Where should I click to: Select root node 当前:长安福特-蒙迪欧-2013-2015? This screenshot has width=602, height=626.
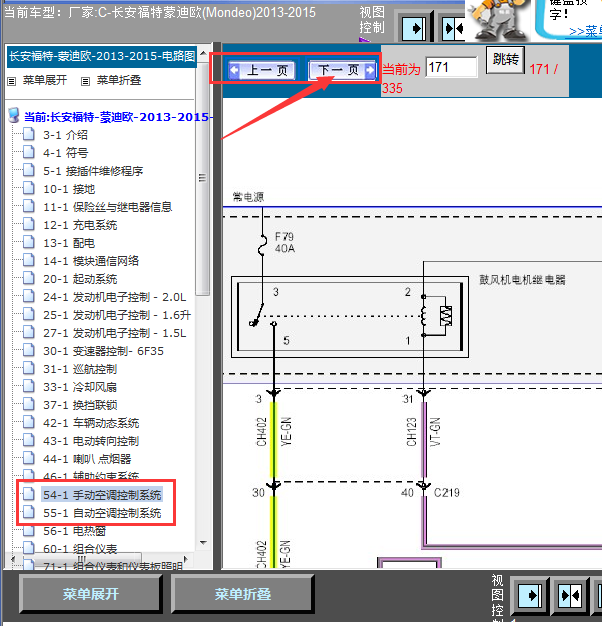point(118,117)
